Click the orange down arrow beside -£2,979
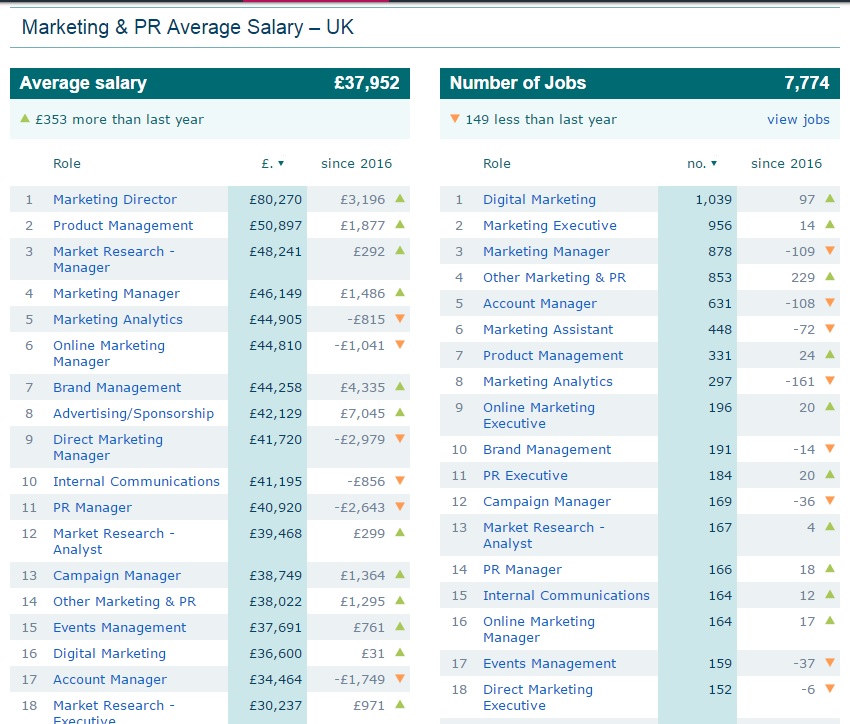This screenshot has width=850, height=724. point(400,438)
